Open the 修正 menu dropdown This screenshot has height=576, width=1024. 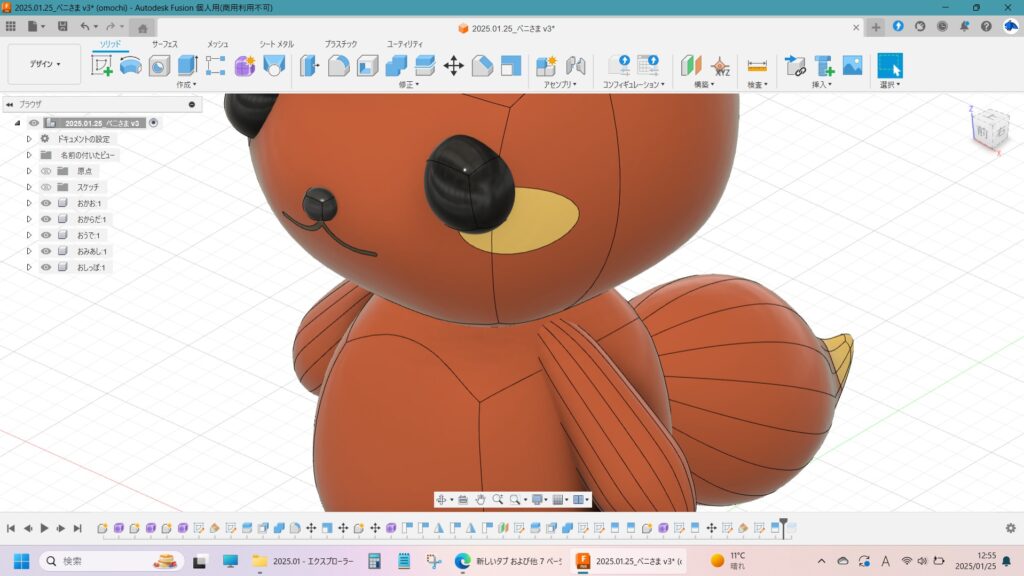click(408, 85)
